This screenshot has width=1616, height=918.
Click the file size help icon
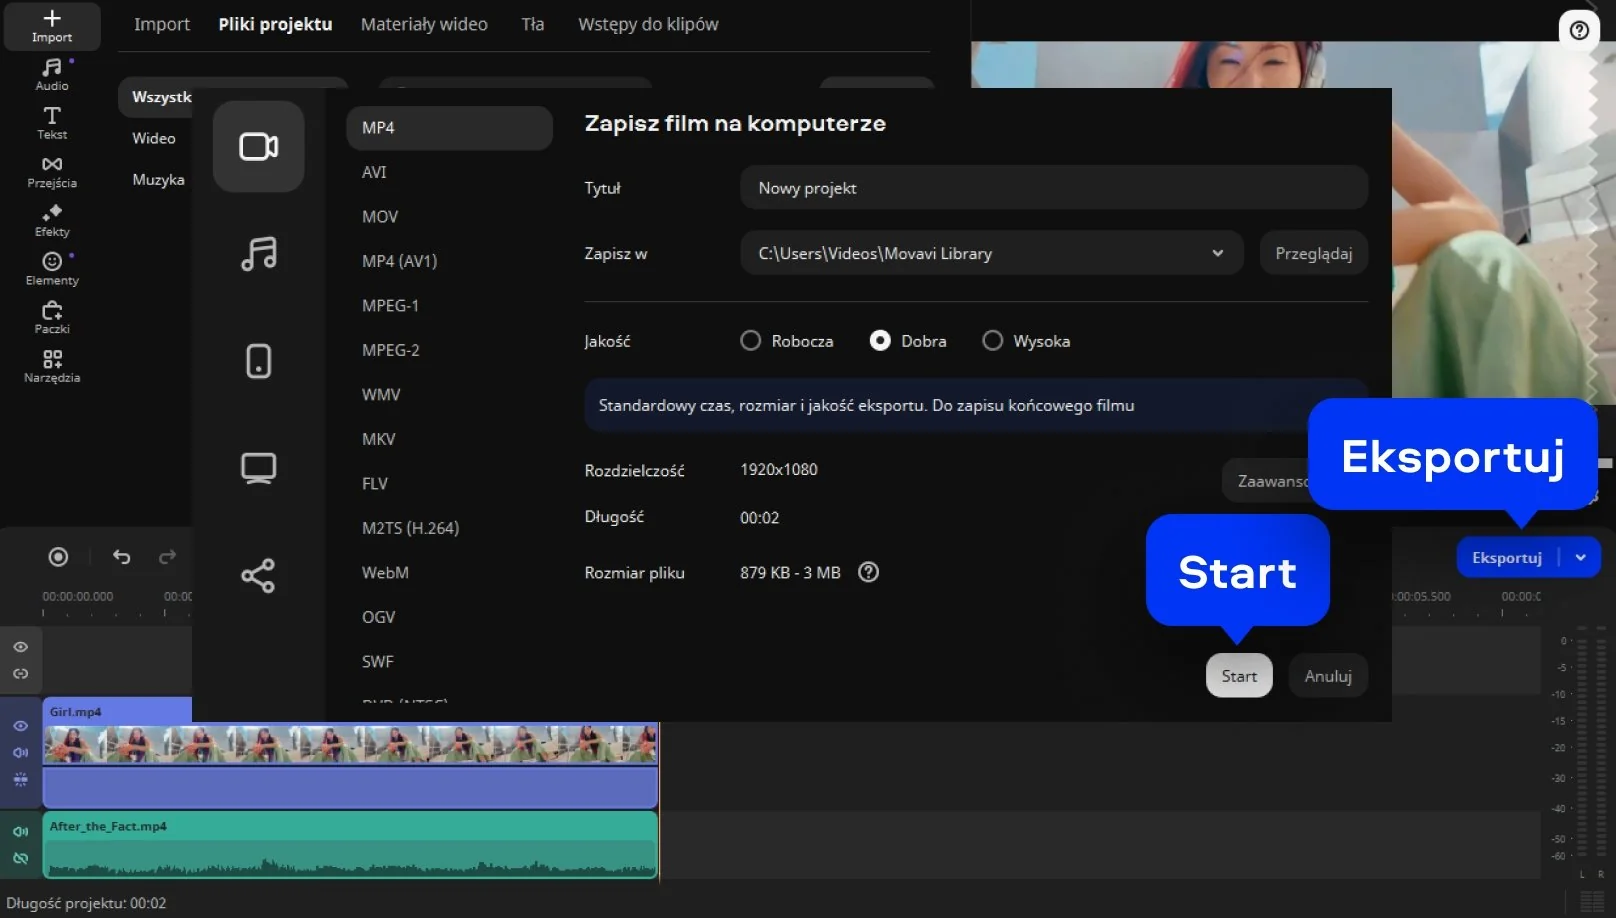click(x=868, y=572)
